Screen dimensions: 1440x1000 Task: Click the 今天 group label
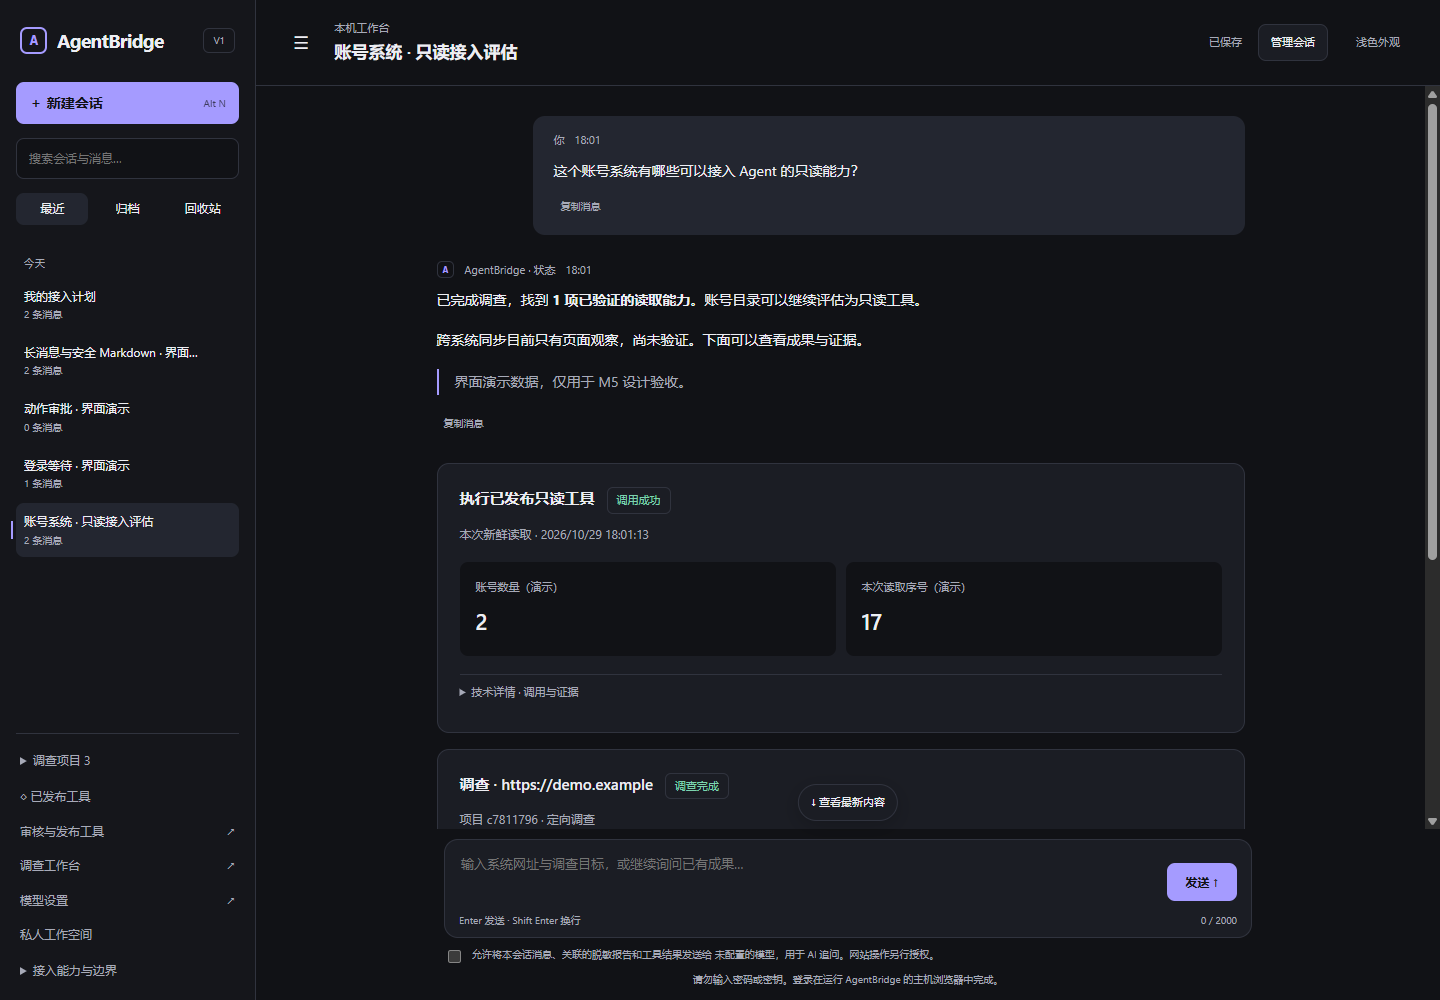(35, 264)
